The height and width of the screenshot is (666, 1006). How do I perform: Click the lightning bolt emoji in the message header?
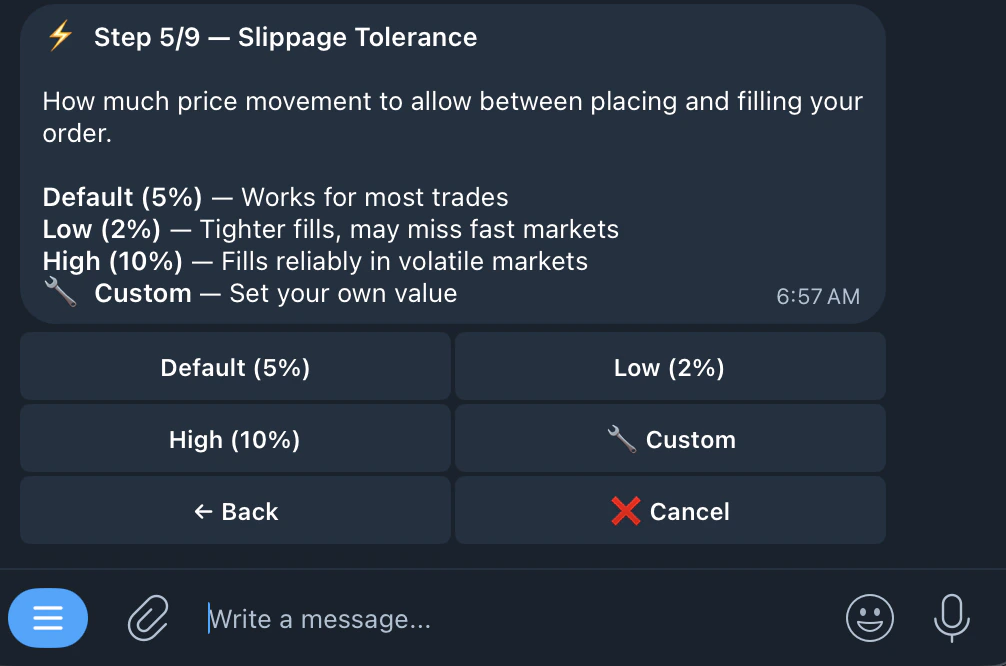coord(60,37)
